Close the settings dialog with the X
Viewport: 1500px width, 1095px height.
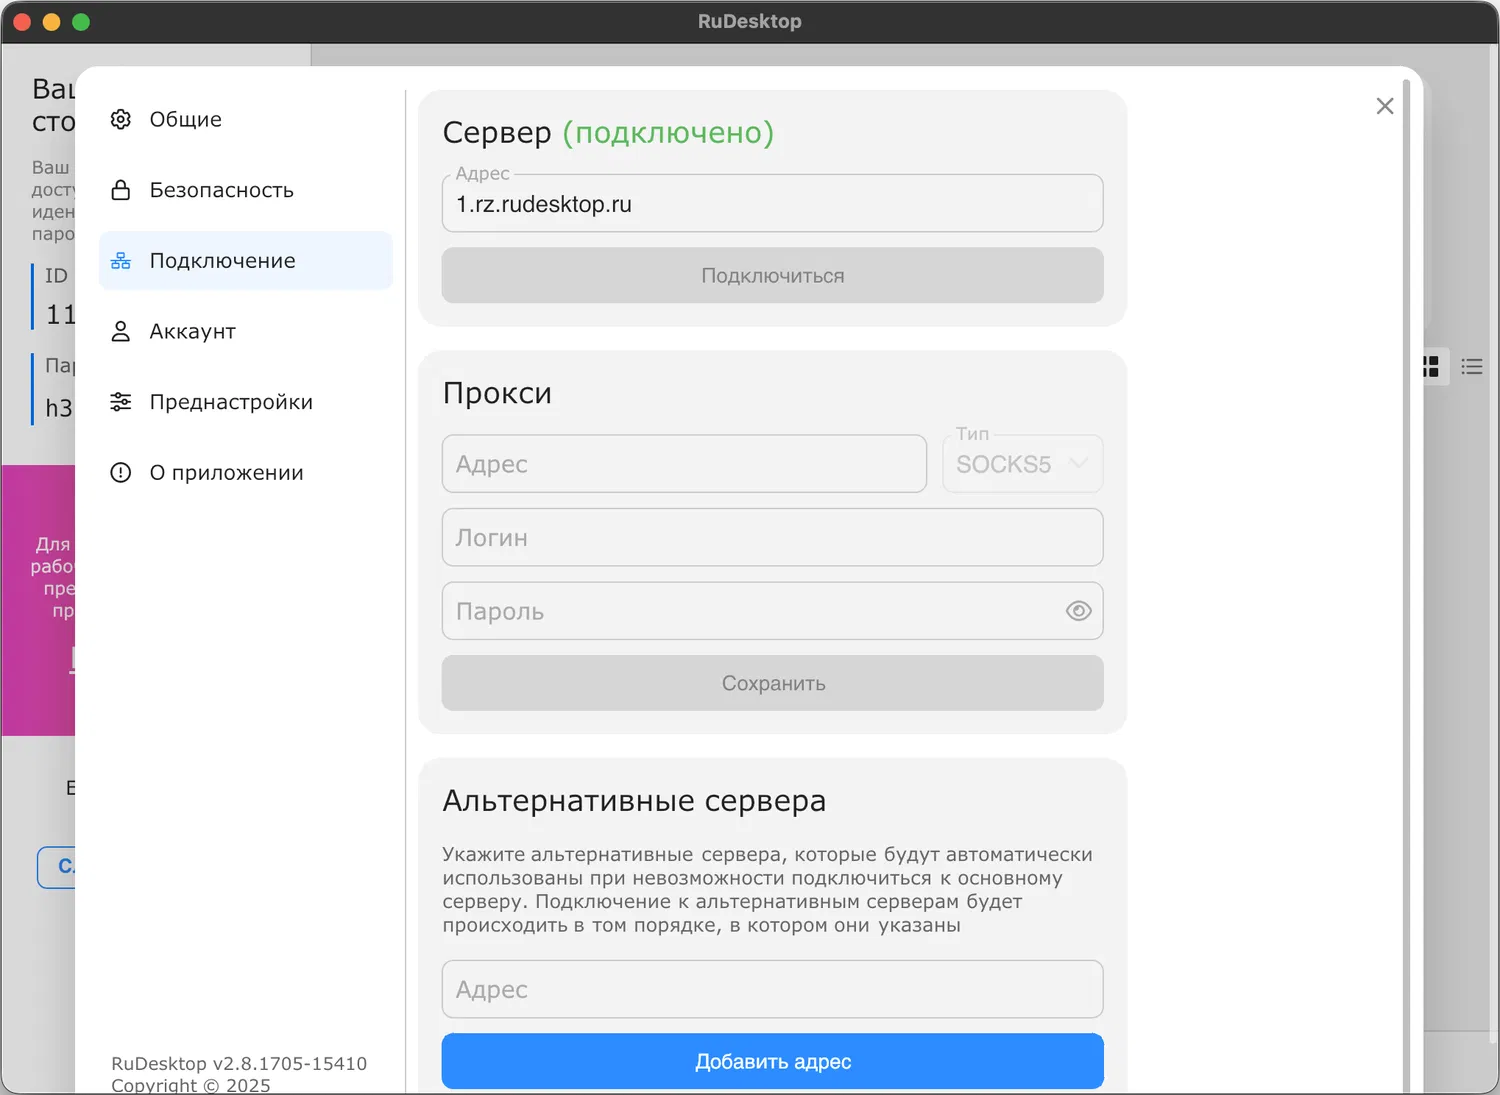[x=1385, y=106]
